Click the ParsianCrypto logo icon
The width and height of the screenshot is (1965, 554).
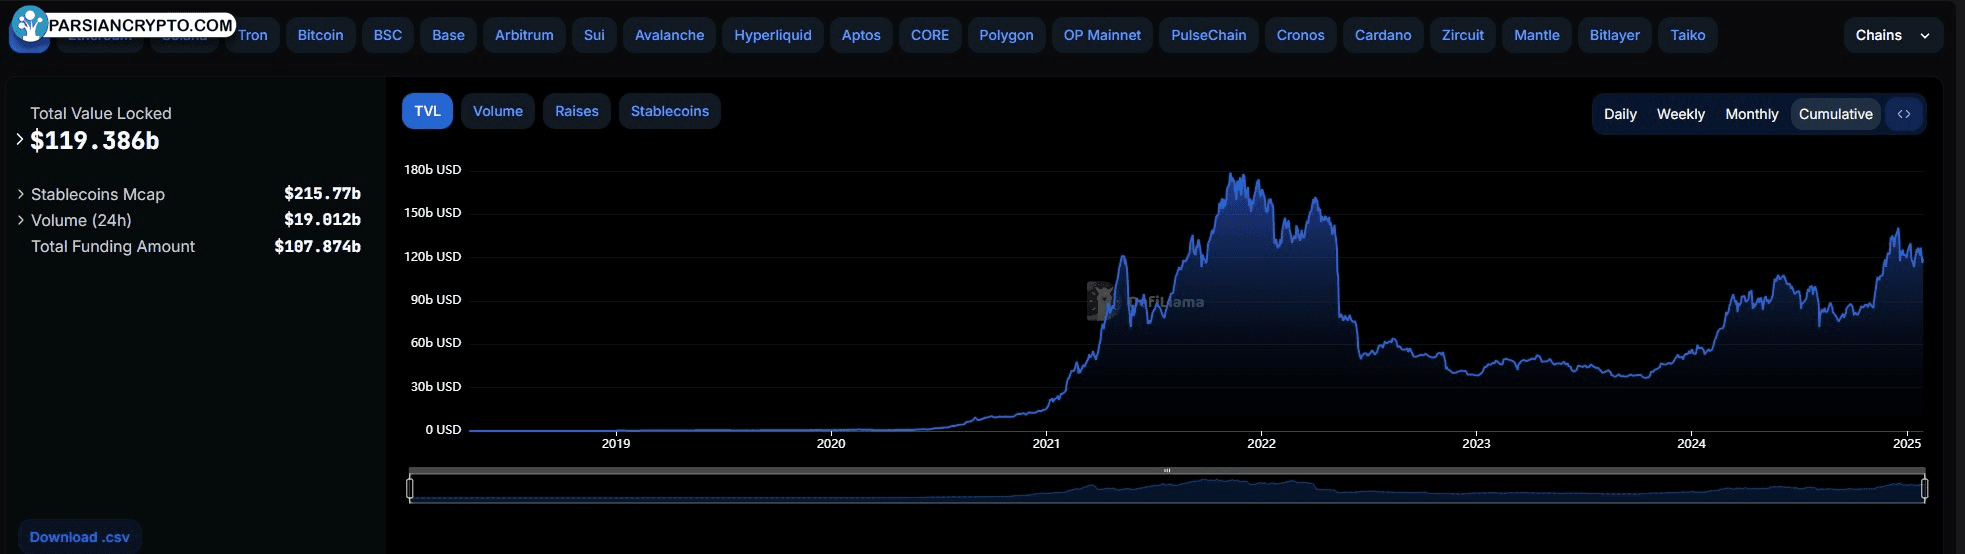pyautogui.click(x=30, y=24)
